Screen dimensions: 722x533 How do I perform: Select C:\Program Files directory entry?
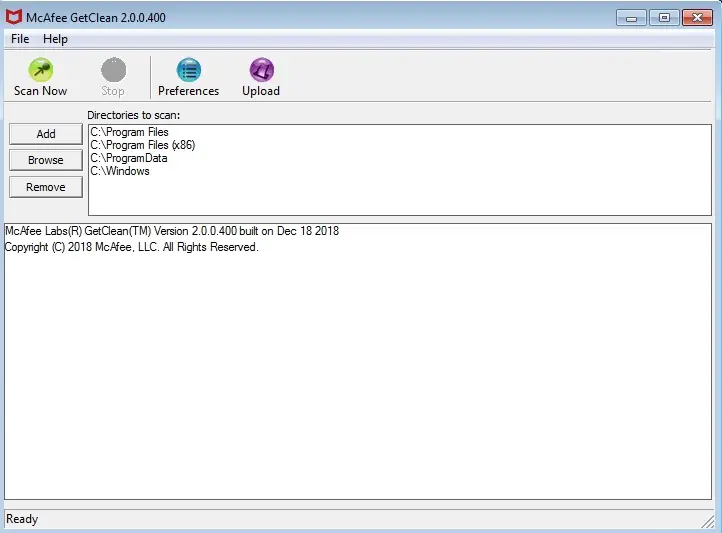(x=129, y=132)
